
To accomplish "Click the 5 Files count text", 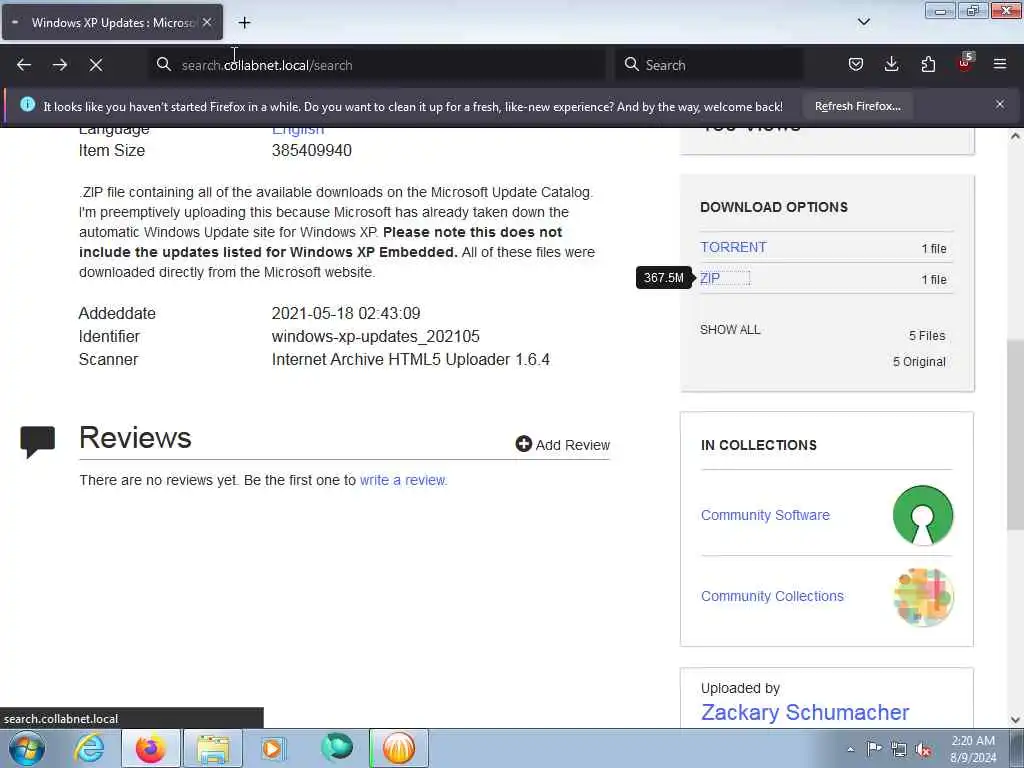I will tap(927, 336).
